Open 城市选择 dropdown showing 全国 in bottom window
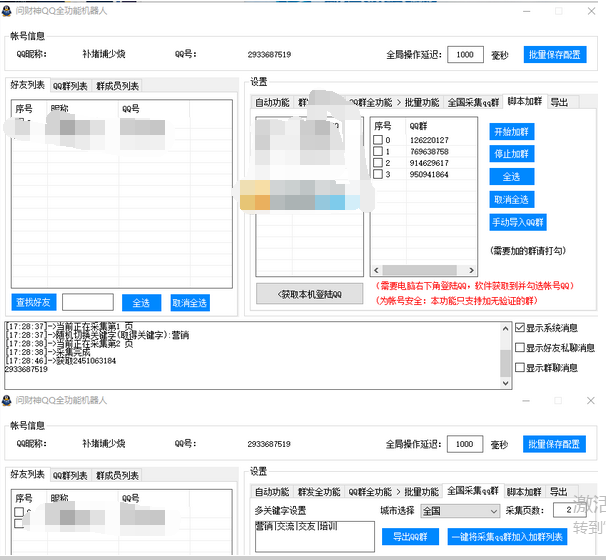This screenshot has width=606, height=560. [x=460, y=511]
